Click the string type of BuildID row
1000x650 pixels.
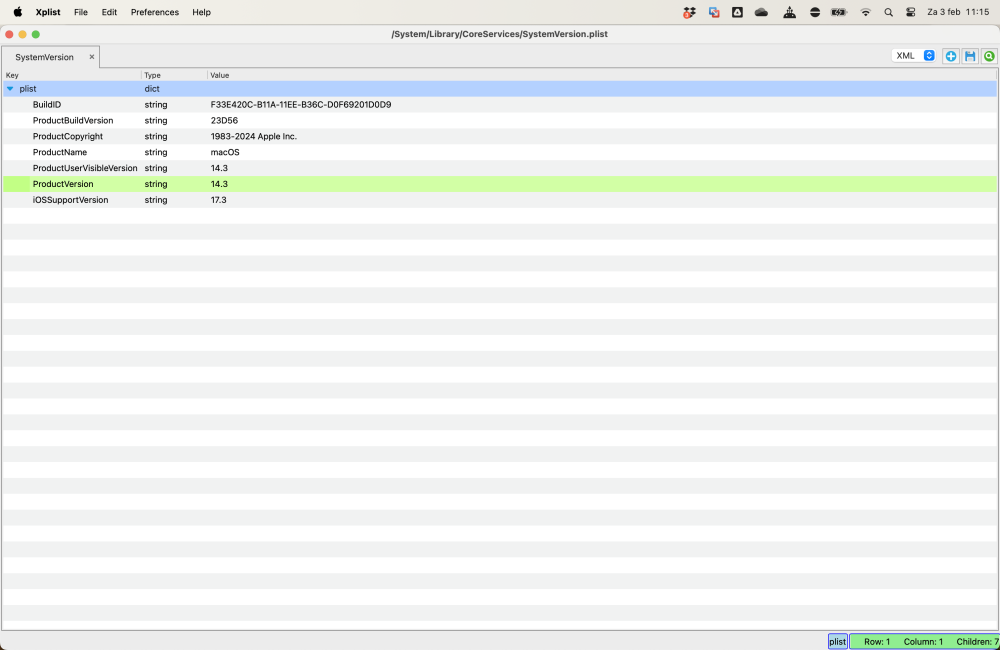click(x=156, y=105)
